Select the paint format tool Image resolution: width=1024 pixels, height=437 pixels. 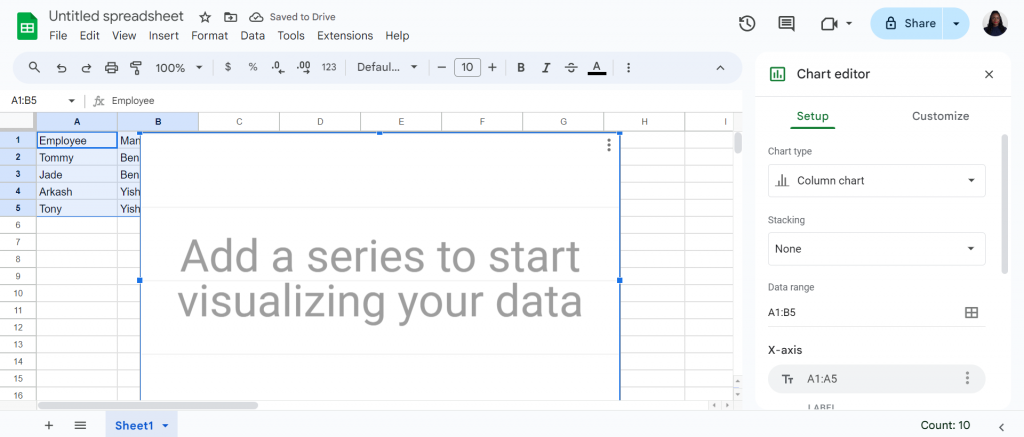pyautogui.click(x=136, y=67)
